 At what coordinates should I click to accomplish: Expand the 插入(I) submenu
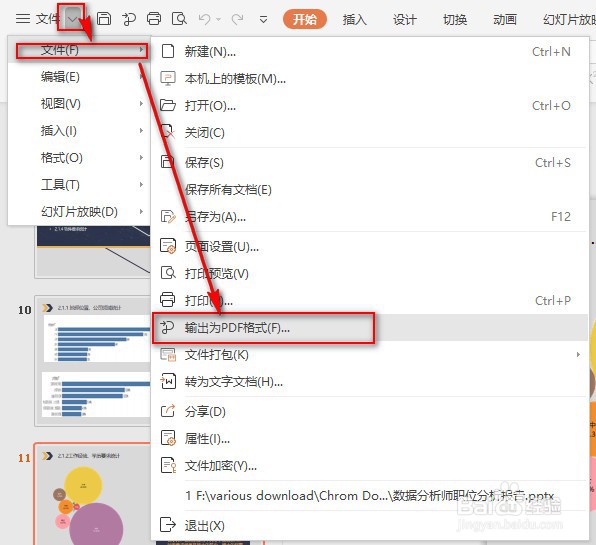point(78,131)
